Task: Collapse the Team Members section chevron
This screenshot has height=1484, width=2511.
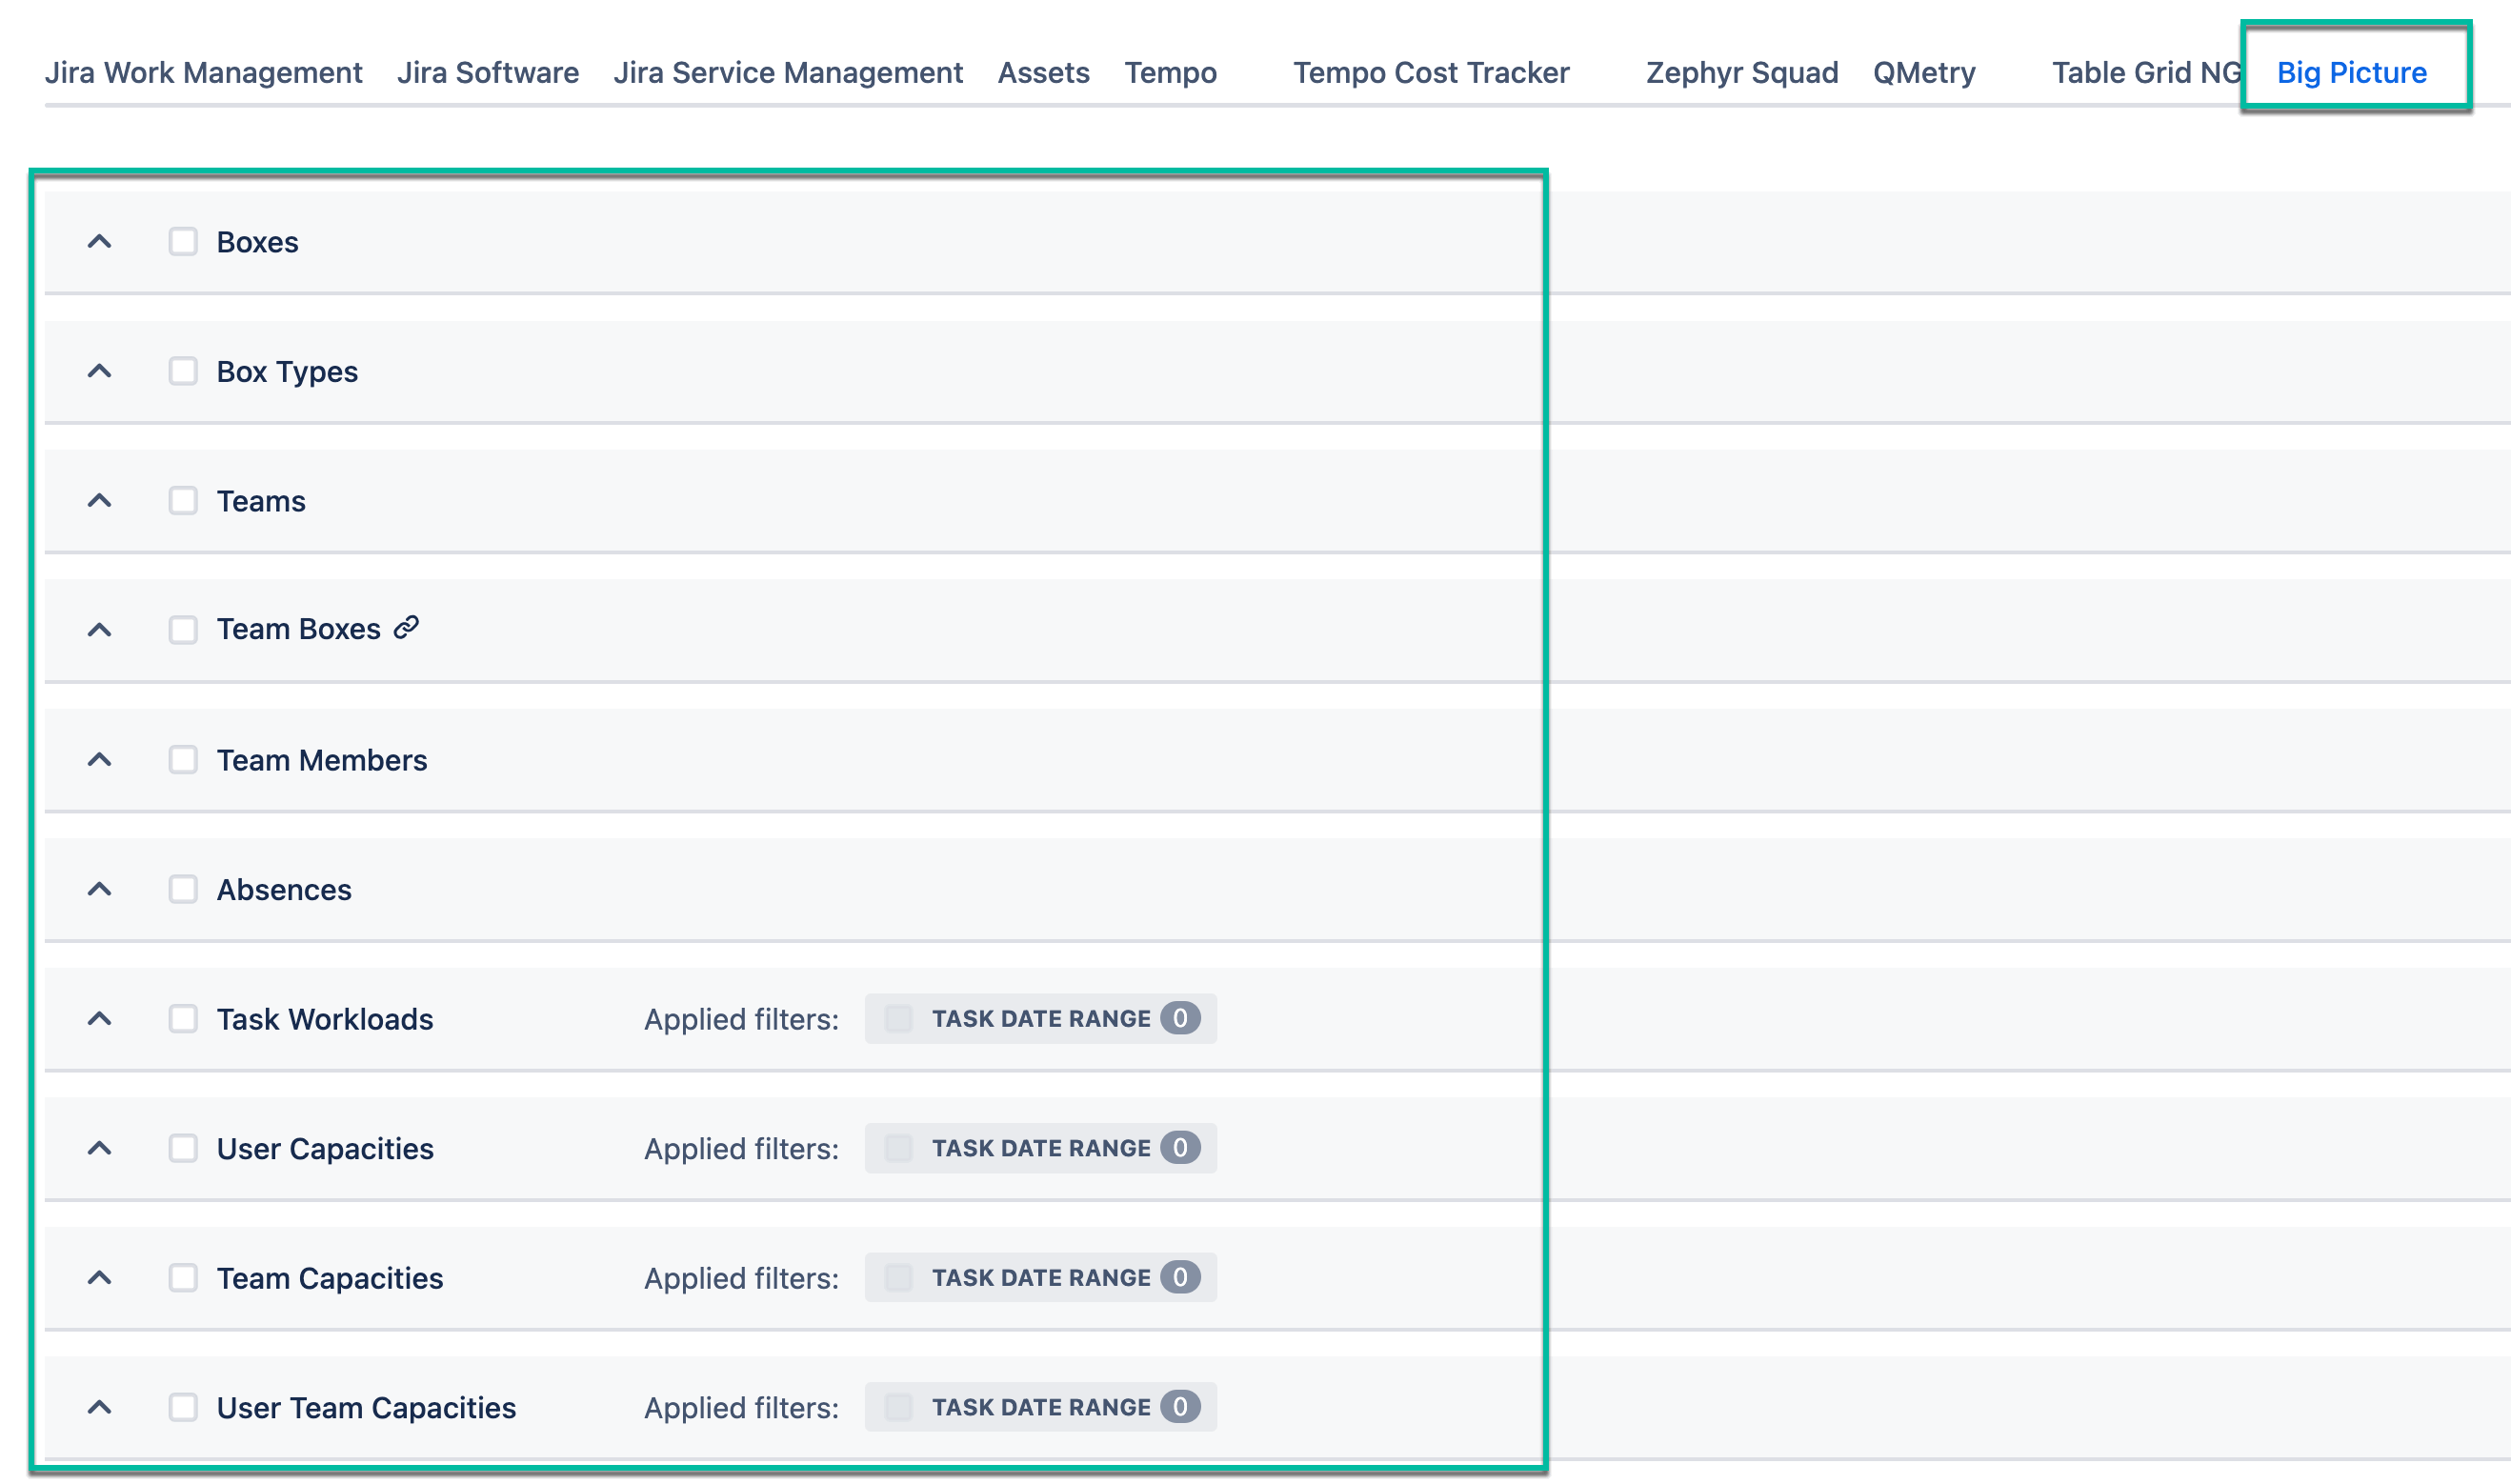Action: [98, 759]
